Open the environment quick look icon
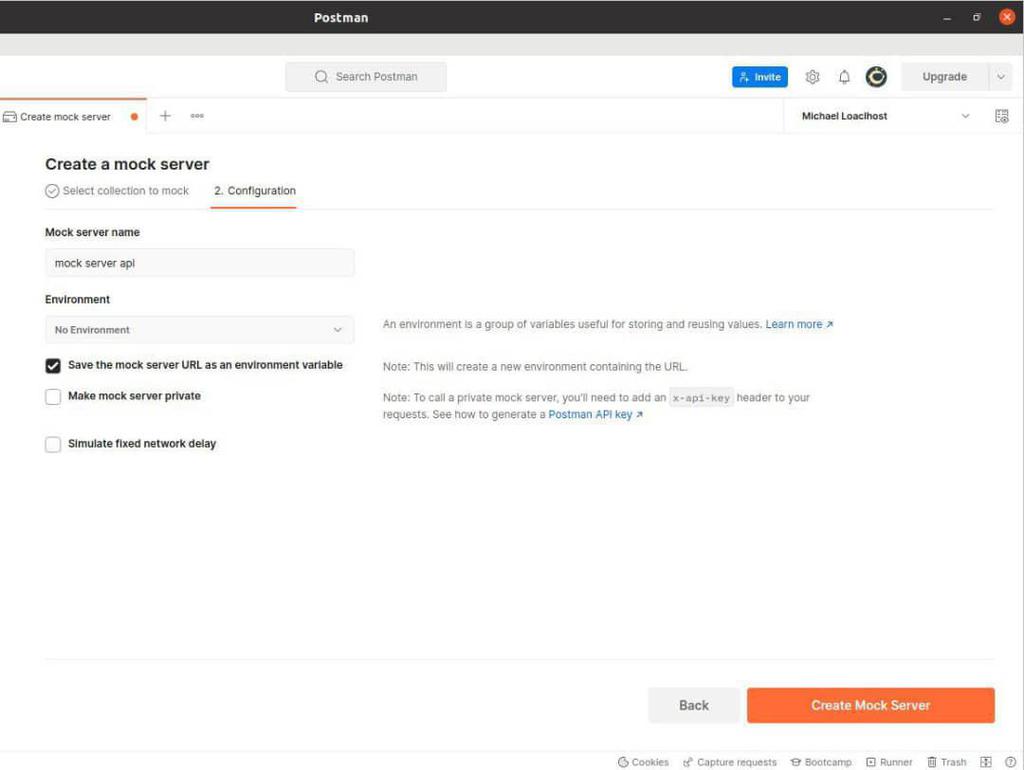The width and height of the screenshot is (1024, 770). pyautogui.click(x=1001, y=116)
